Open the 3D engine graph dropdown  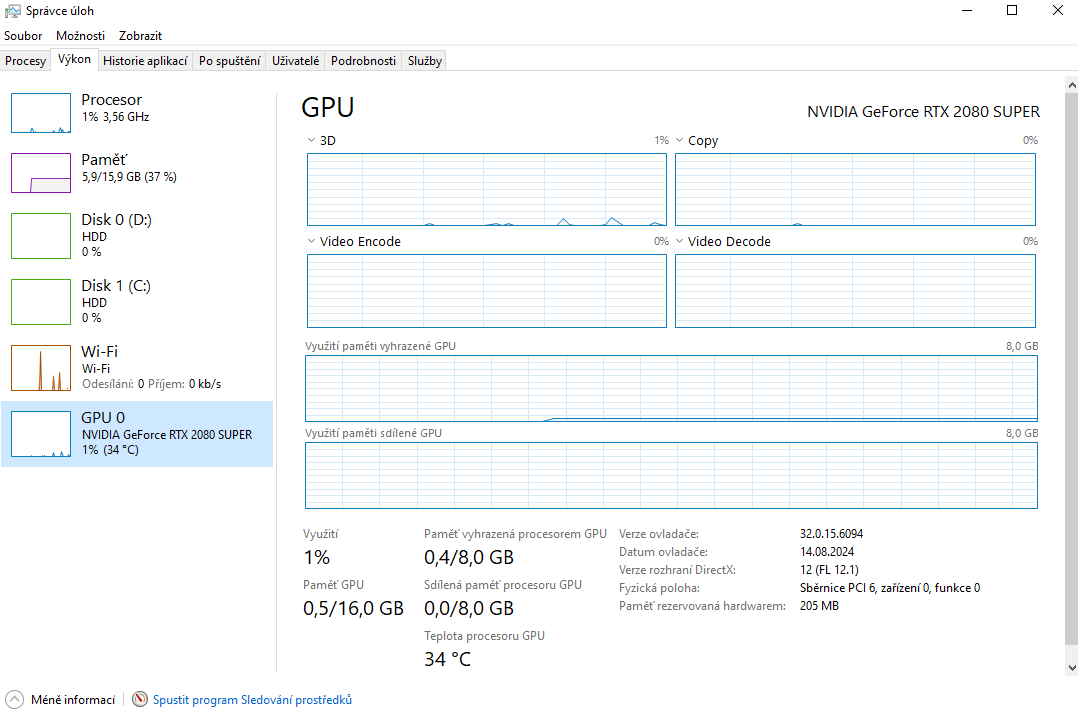(312, 141)
